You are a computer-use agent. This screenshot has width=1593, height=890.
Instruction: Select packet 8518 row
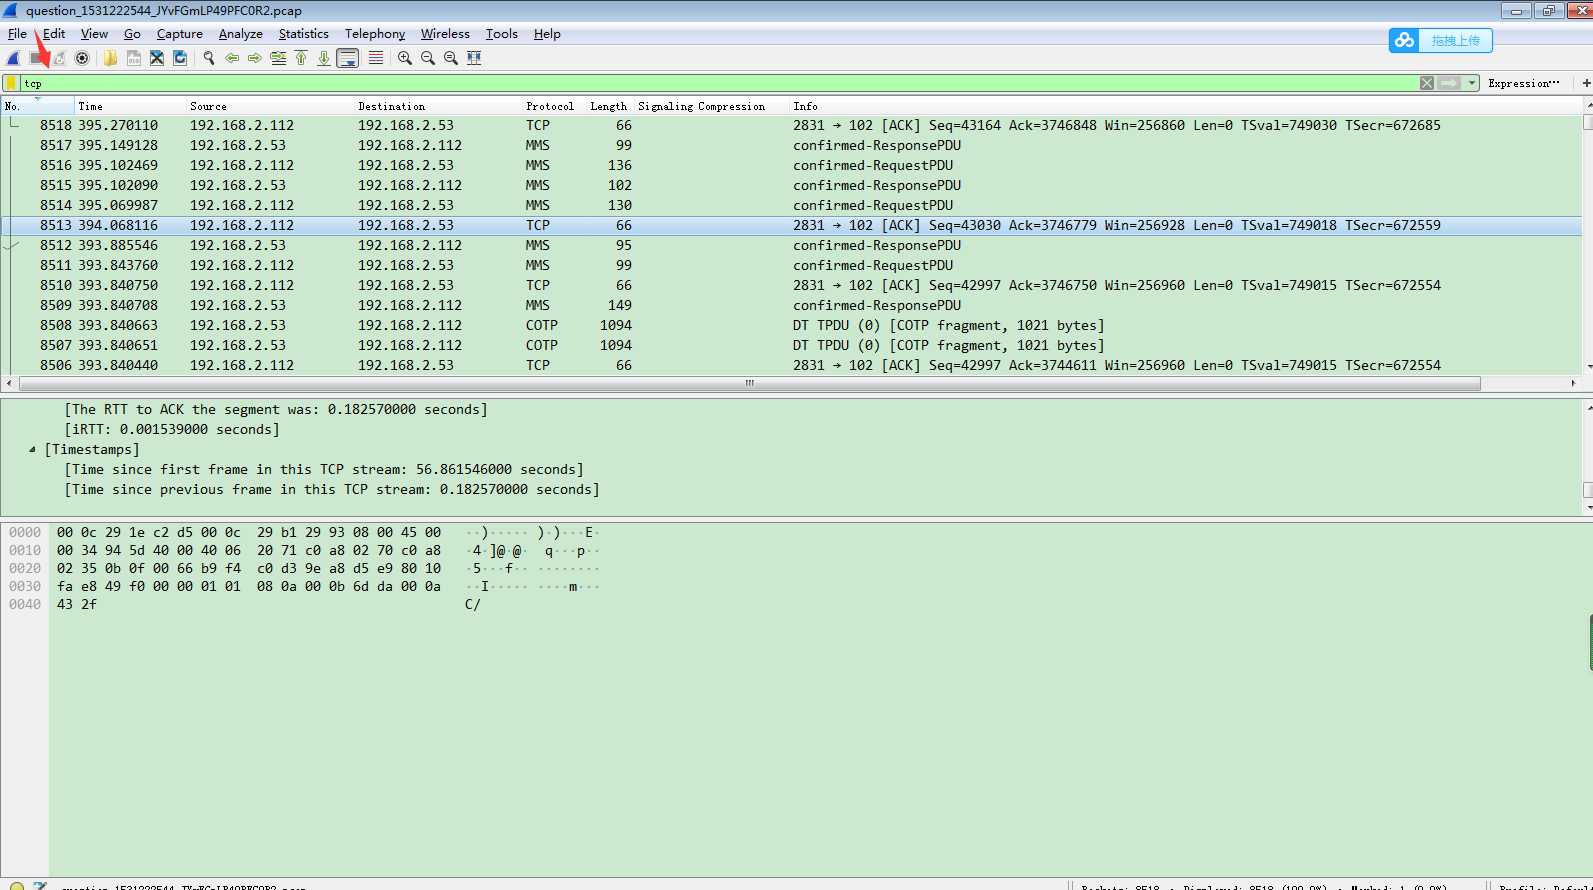click(x=791, y=125)
